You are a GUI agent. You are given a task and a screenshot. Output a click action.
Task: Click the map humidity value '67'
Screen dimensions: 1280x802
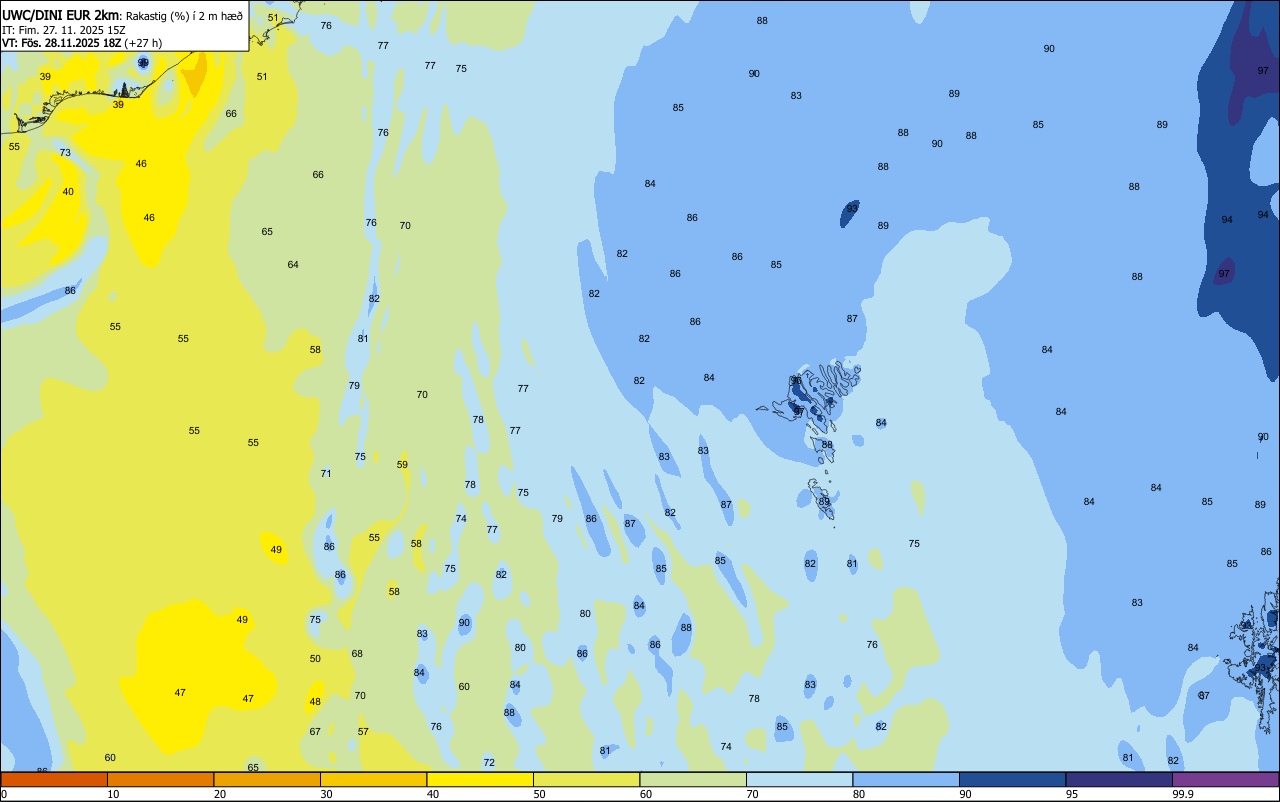click(x=315, y=731)
